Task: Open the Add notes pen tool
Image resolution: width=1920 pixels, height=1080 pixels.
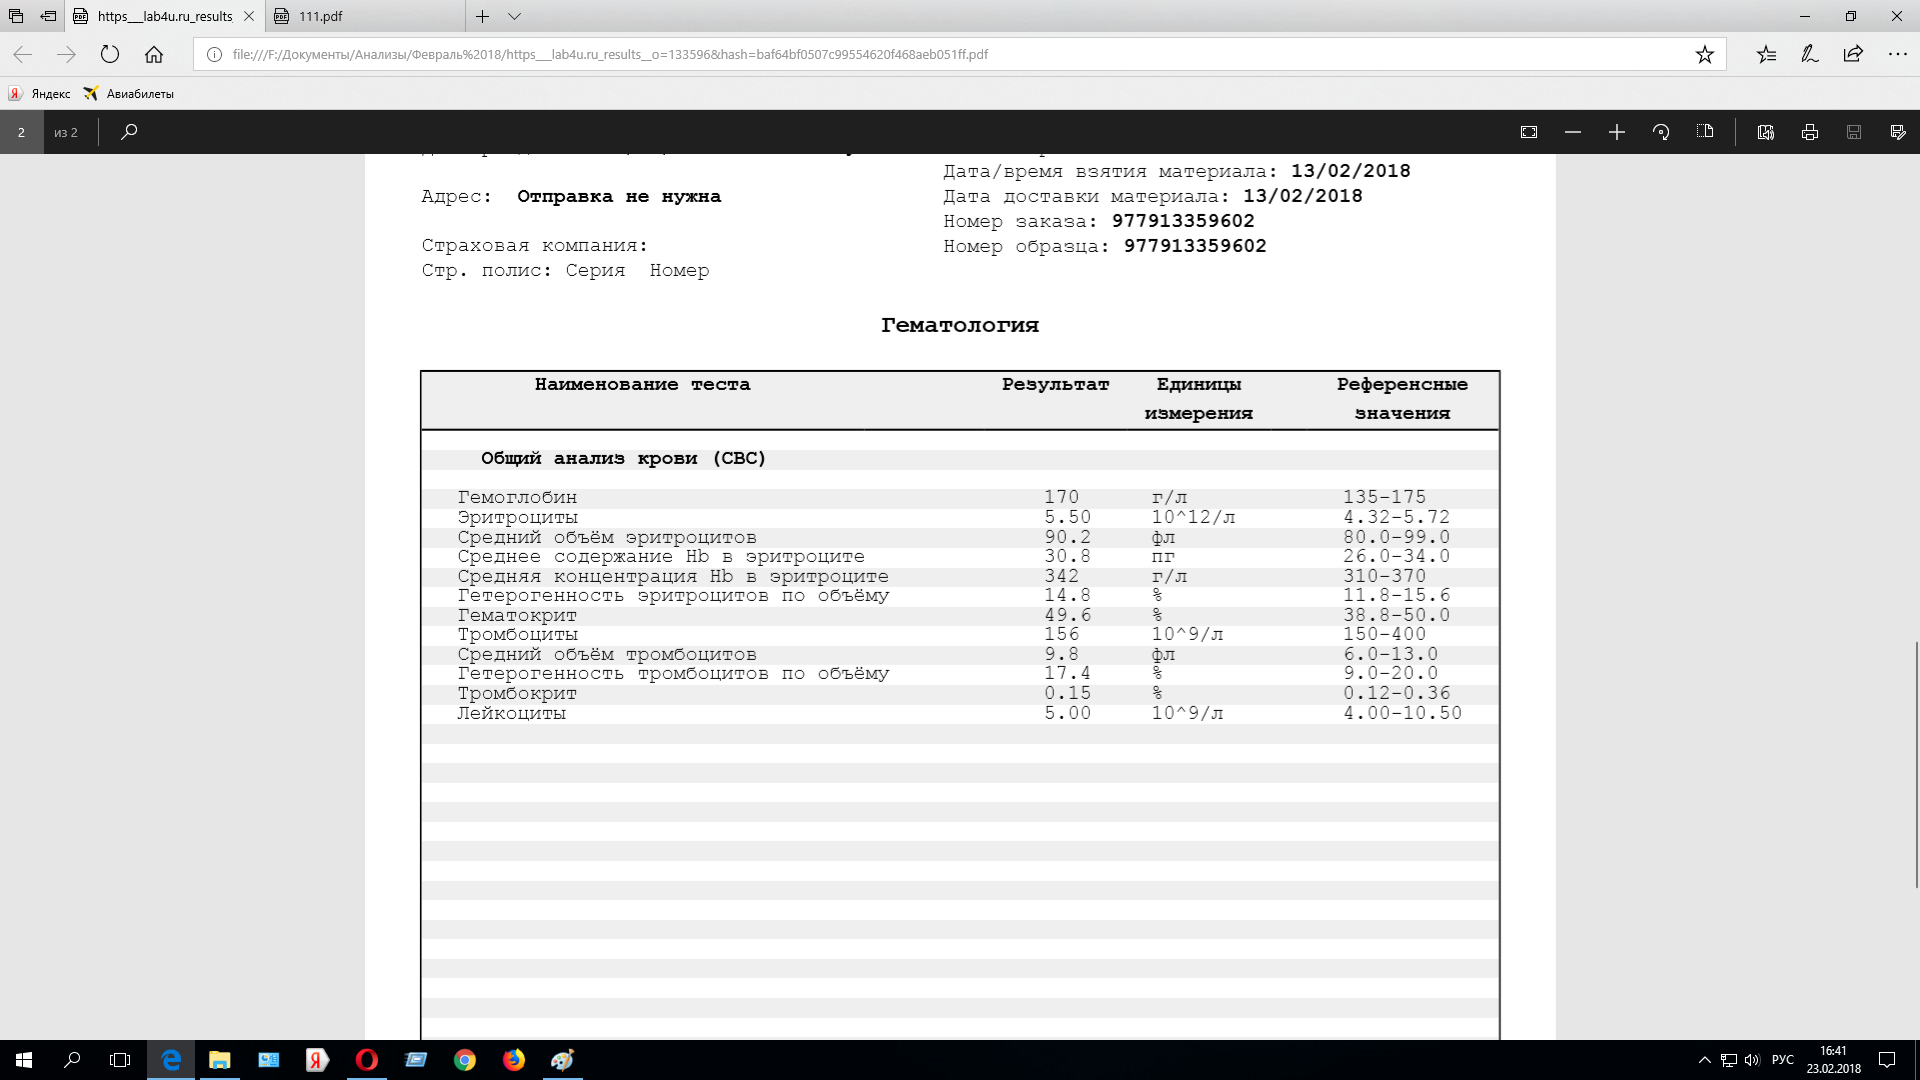Action: click(x=1810, y=55)
